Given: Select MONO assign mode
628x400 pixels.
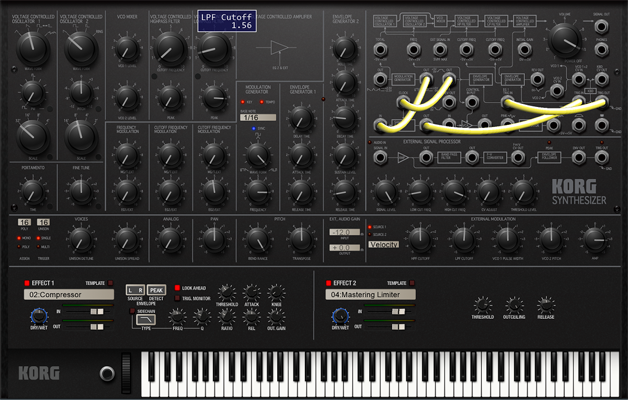Looking at the screenshot, I should [x=19, y=238].
